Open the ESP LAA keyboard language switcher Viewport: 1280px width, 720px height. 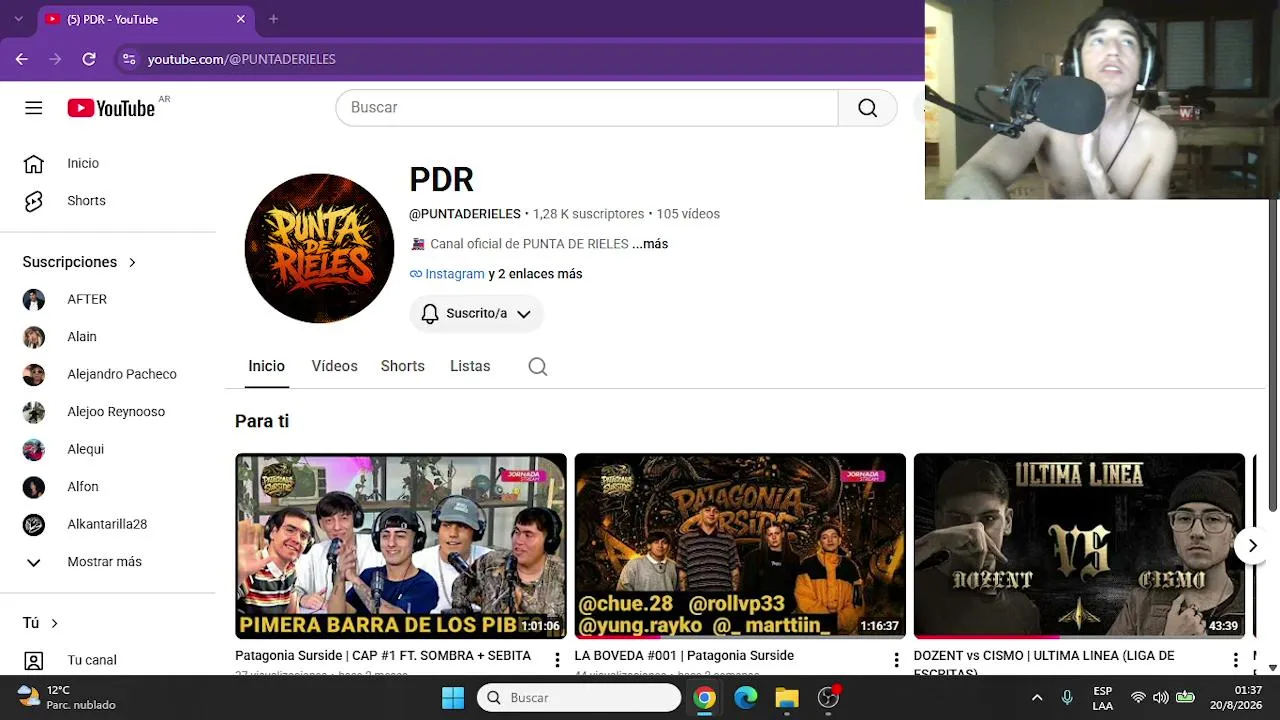(x=1102, y=697)
